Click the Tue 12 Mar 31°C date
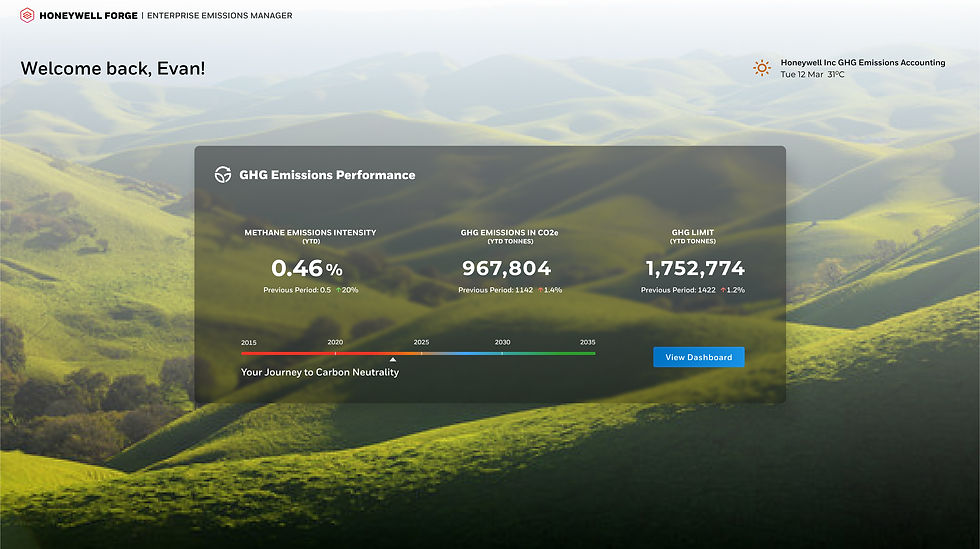Image resolution: width=980 pixels, height=549 pixels. click(x=812, y=74)
